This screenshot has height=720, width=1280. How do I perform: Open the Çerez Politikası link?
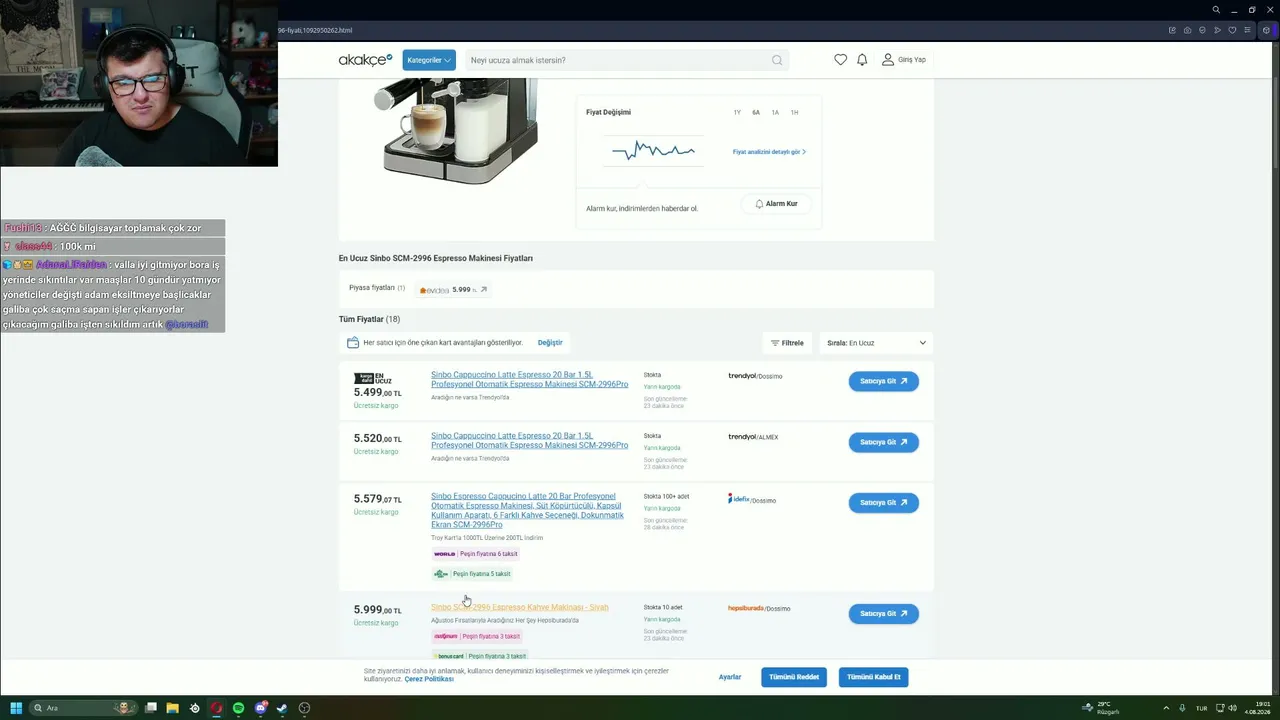coord(429,679)
